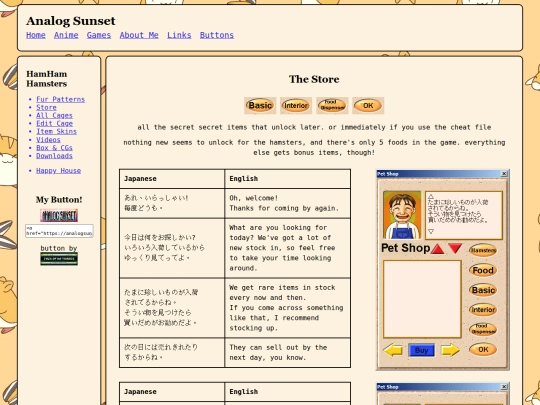
Task: Go to Fur Patterns page
Action: 61,100
